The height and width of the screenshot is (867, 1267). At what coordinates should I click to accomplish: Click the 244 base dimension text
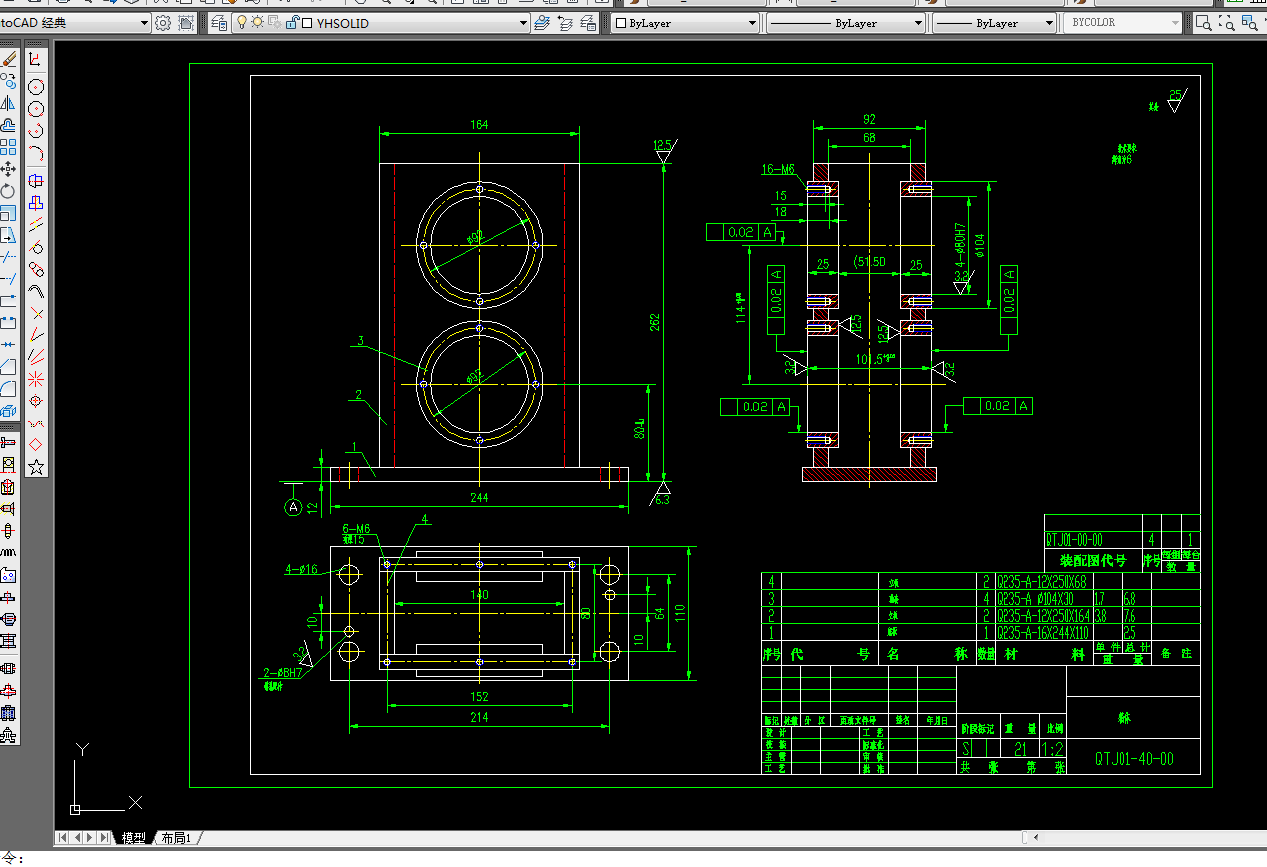point(480,498)
